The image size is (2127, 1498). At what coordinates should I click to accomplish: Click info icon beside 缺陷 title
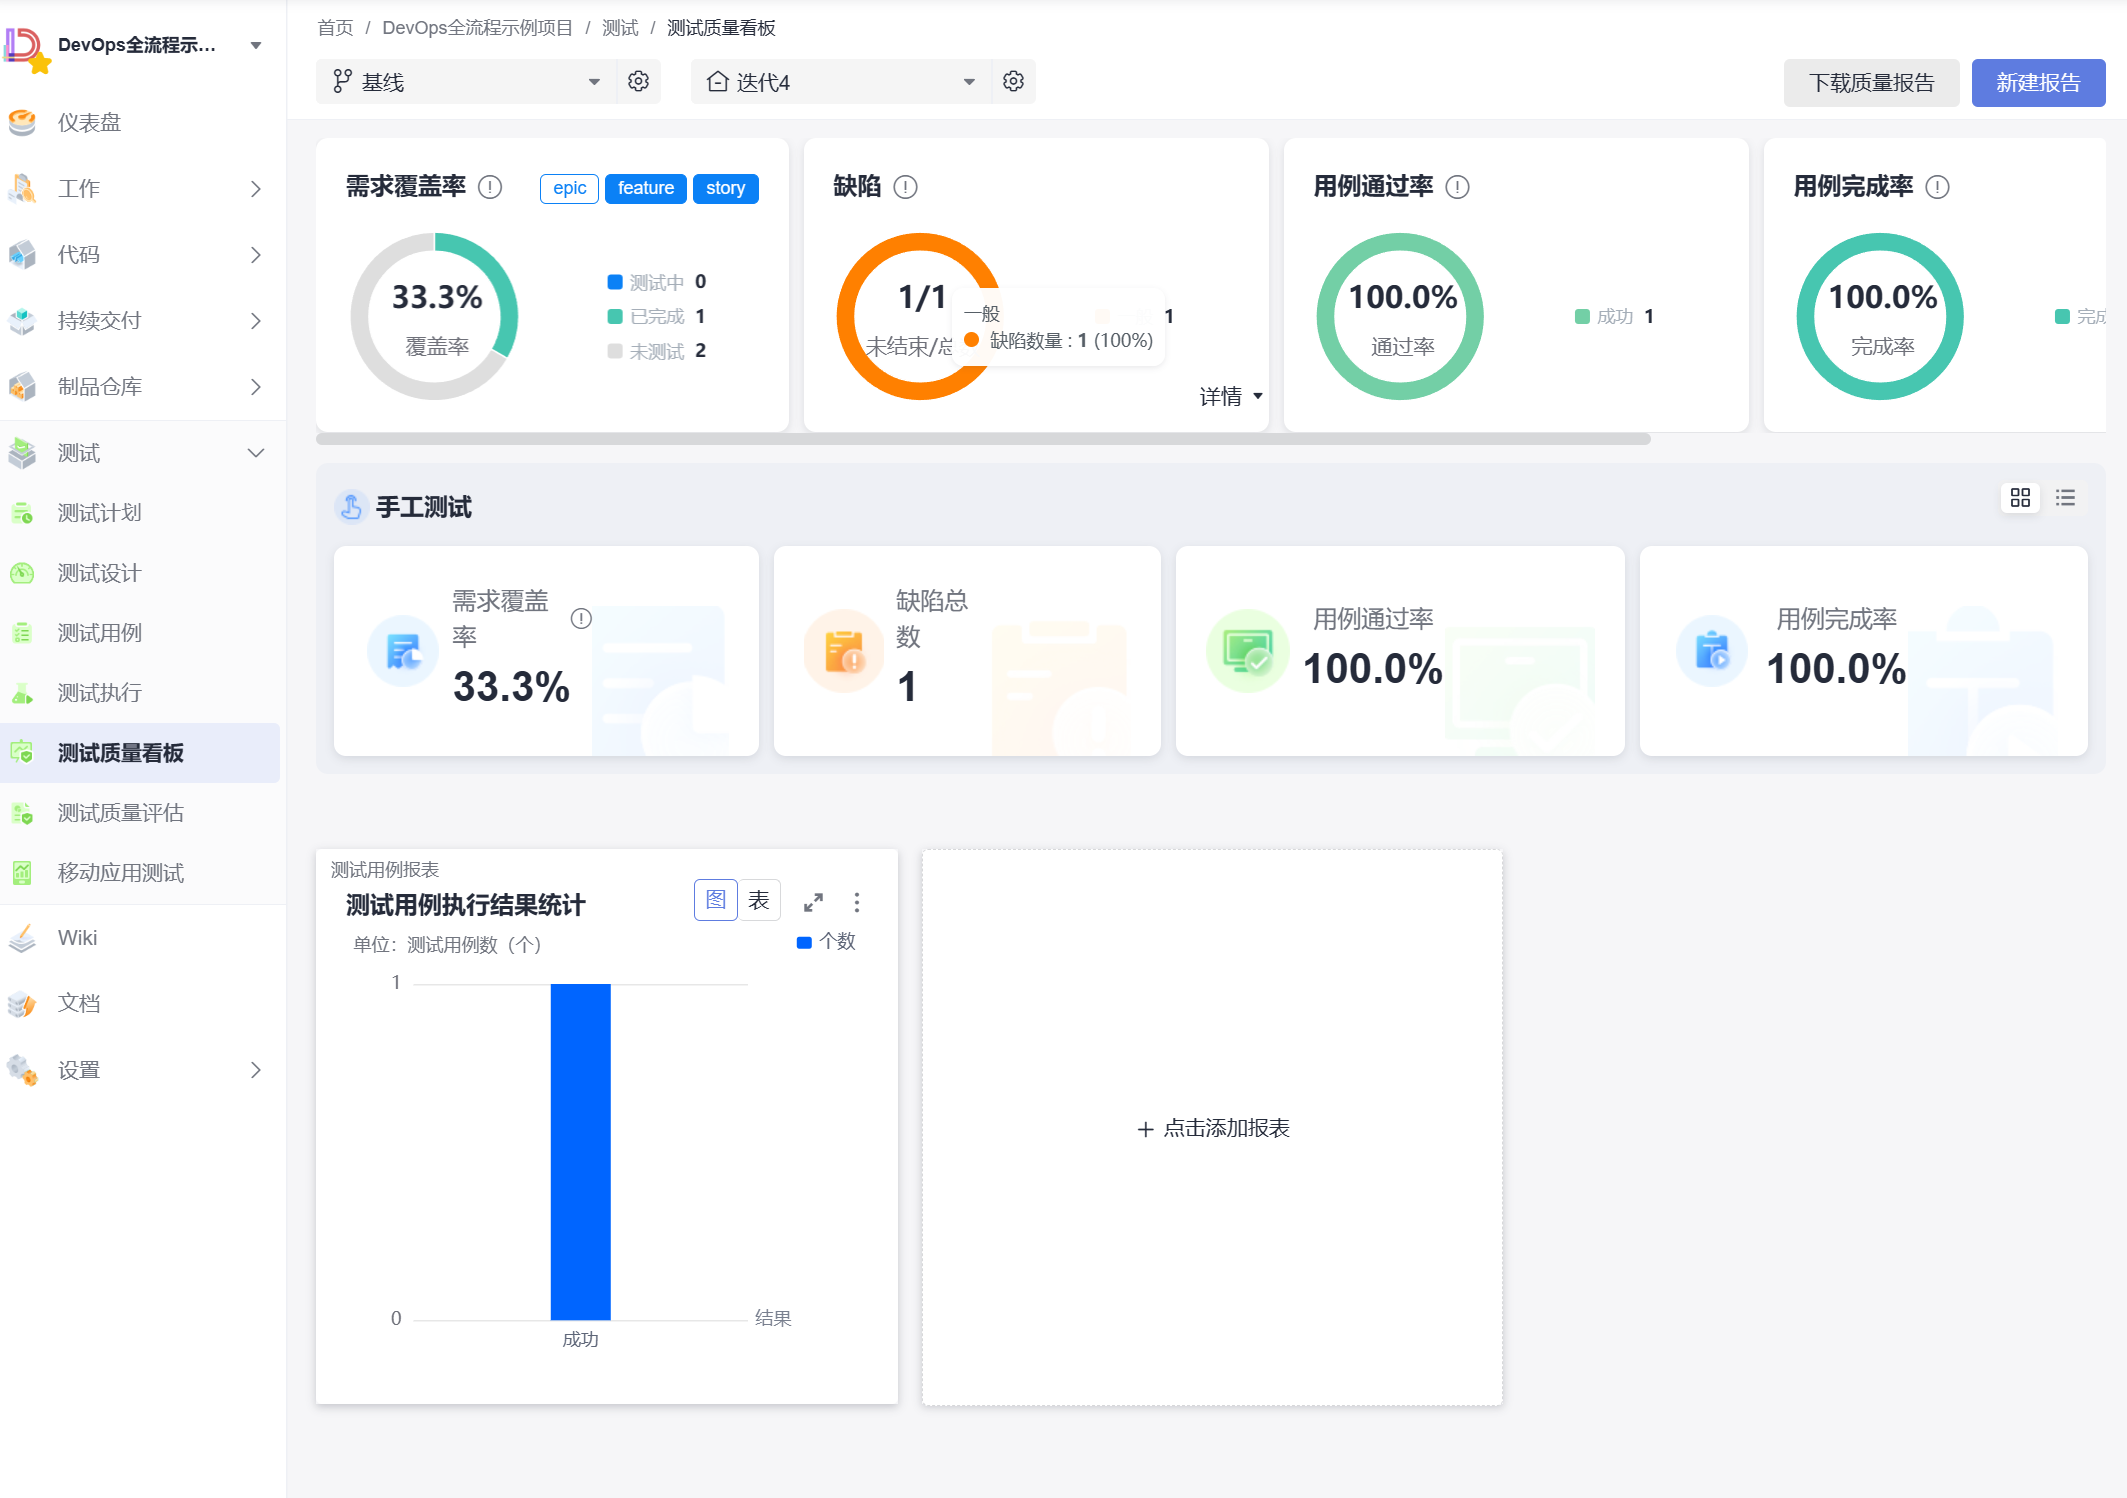click(x=905, y=187)
